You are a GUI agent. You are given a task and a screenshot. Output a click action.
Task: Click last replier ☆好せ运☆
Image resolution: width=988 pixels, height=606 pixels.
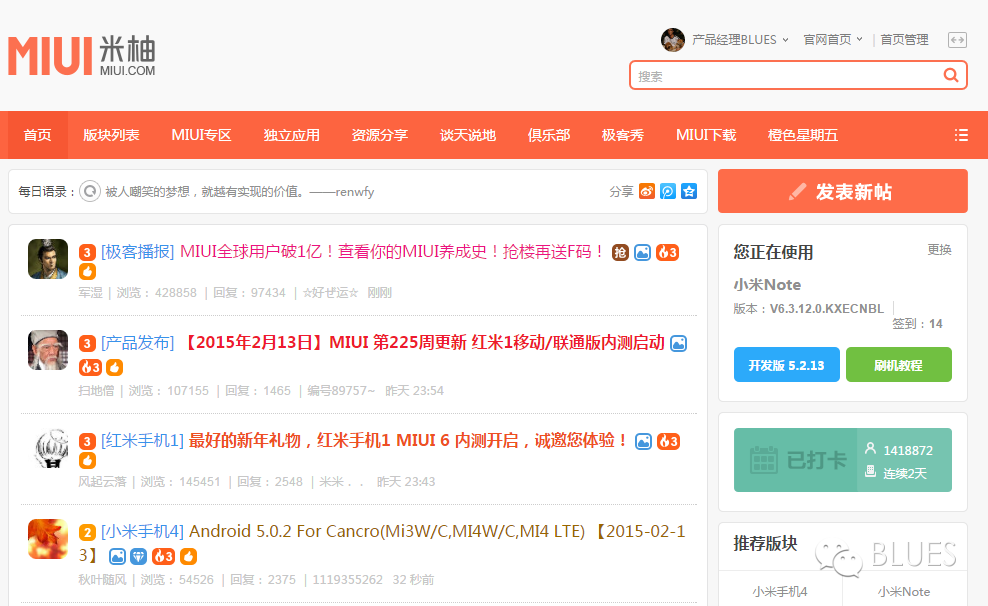(330, 292)
